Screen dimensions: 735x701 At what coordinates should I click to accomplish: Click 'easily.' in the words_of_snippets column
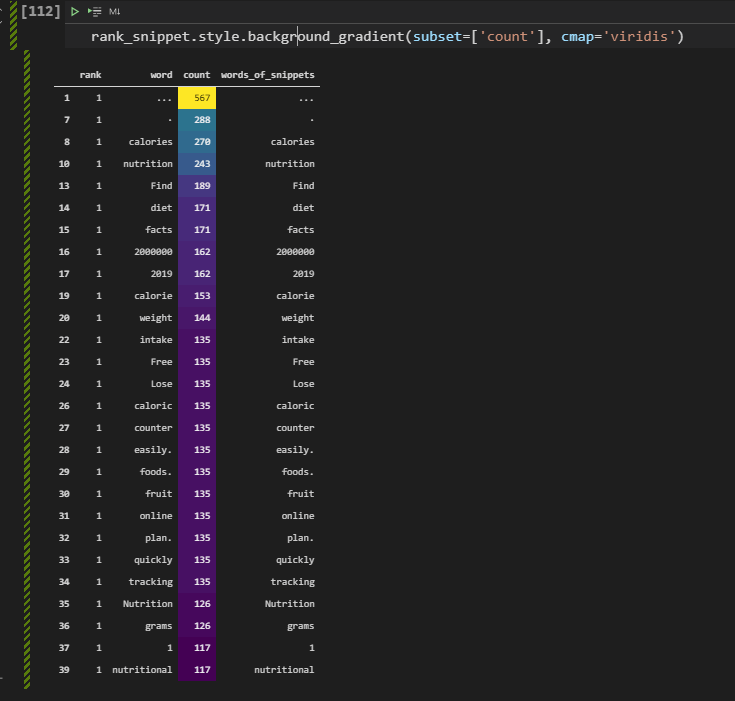click(x=295, y=450)
